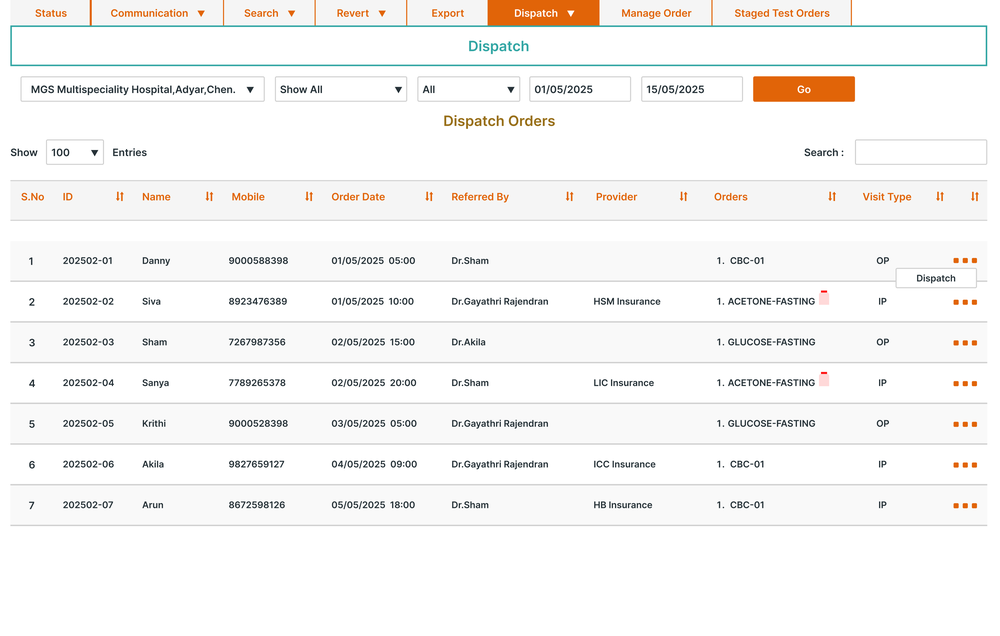Open the actions menu on Danny's order
The image size is (1000, 636).
965,260
